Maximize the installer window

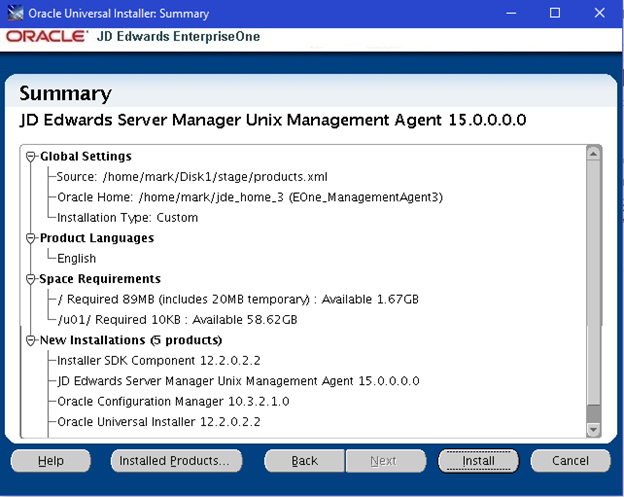click(555, 13)
